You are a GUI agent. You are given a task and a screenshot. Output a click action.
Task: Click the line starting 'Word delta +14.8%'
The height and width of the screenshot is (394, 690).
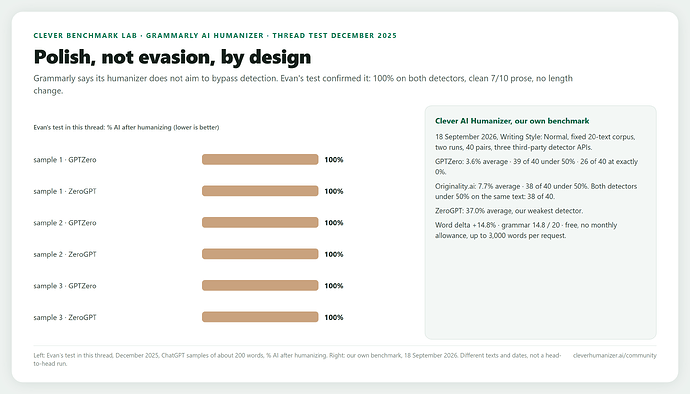526,230
